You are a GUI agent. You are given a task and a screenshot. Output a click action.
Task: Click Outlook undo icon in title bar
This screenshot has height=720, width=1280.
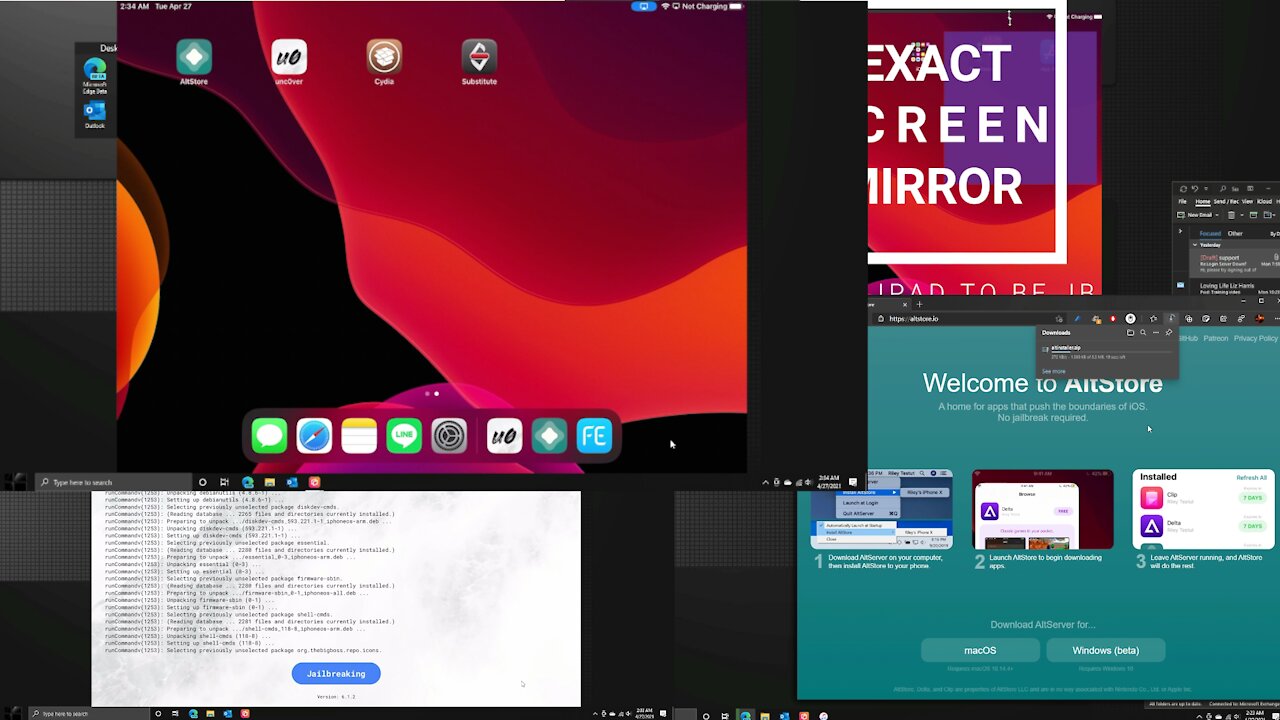(x=1195, y=188)
